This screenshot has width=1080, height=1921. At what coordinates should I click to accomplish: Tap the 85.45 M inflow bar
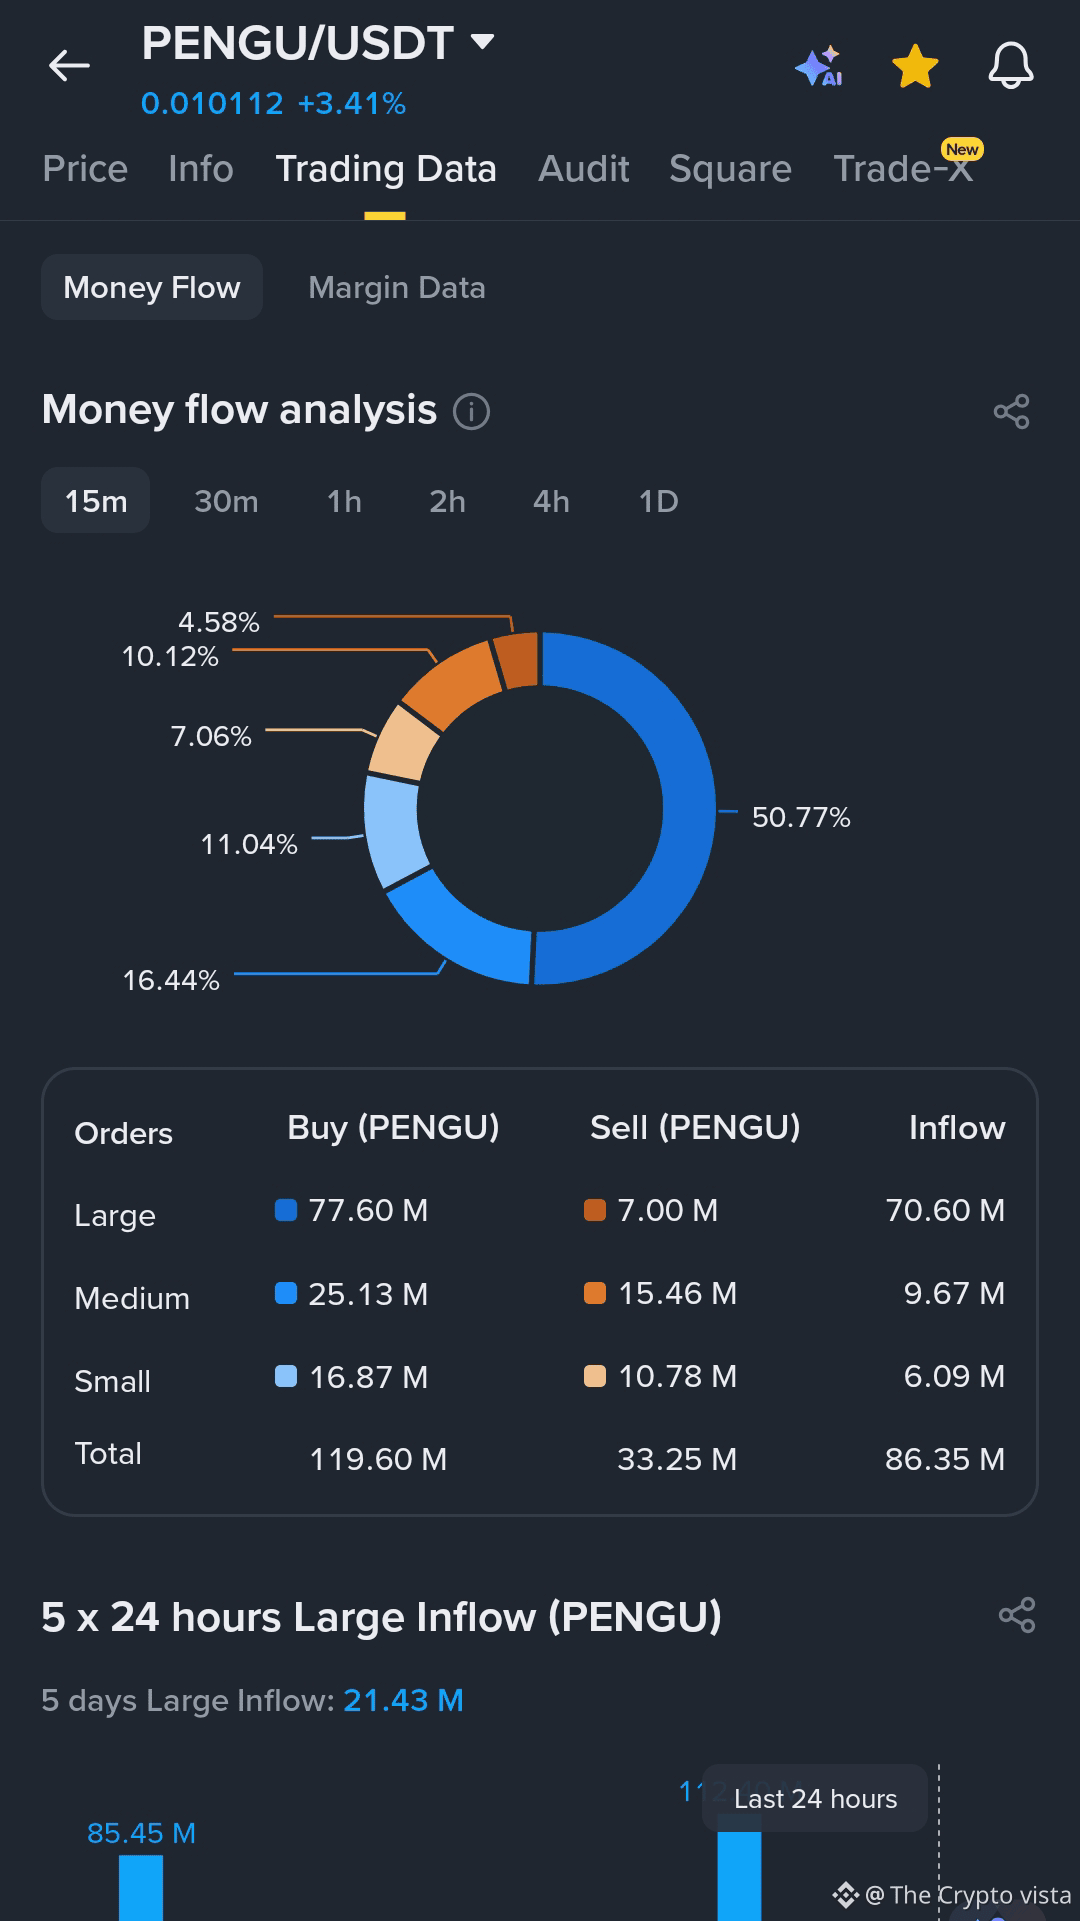pyautogui.click(x=141, y=1887)
